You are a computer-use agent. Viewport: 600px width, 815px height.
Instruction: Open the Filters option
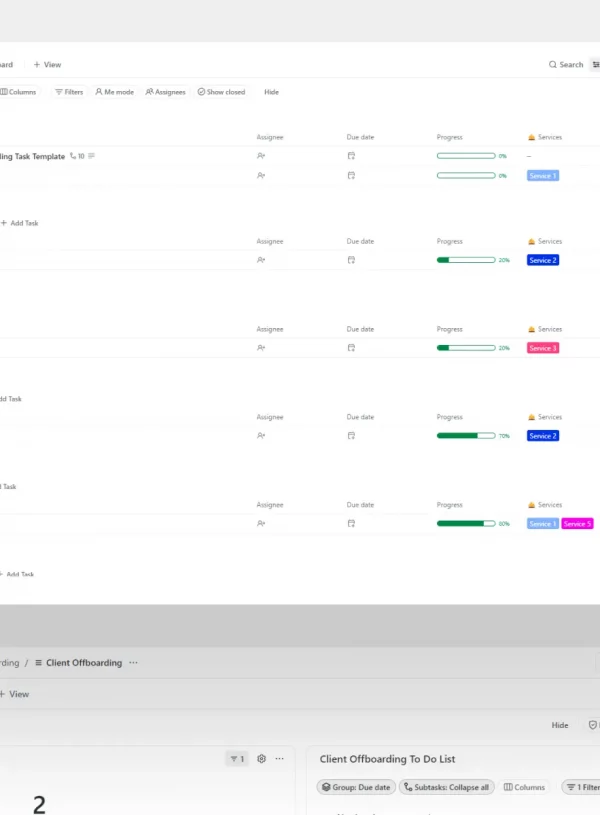(x=69, y=92)
